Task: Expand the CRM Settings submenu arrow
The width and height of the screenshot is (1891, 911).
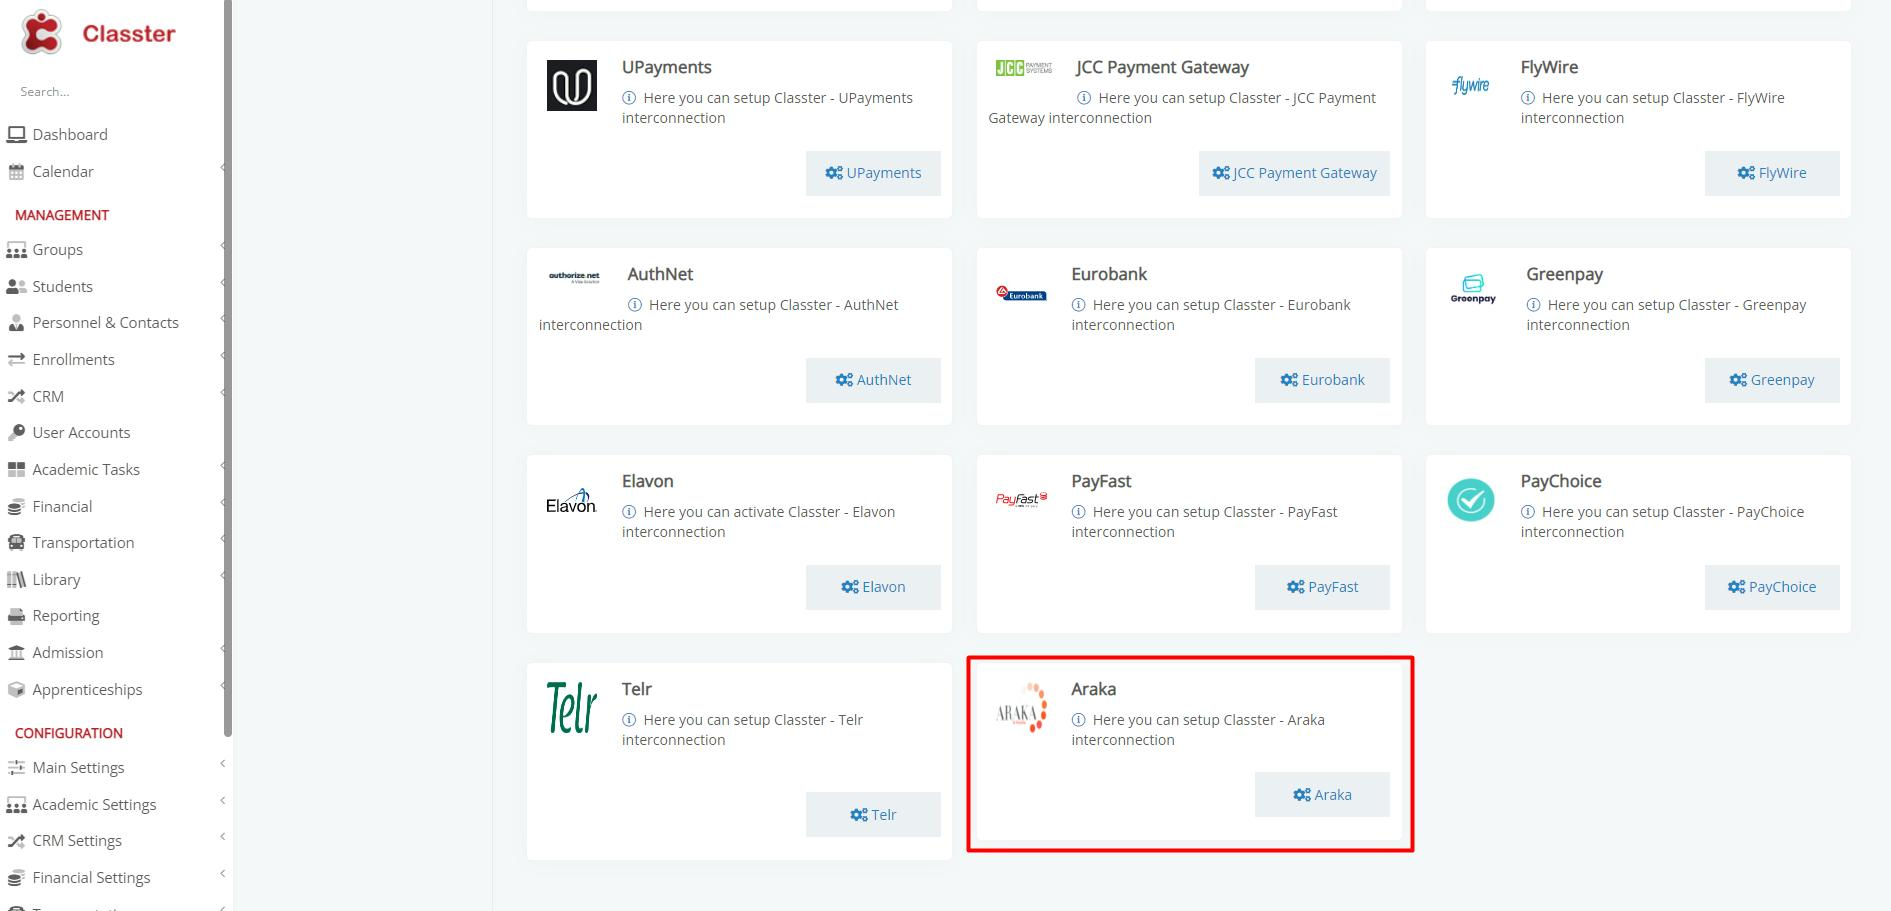Action: (222, 837)
